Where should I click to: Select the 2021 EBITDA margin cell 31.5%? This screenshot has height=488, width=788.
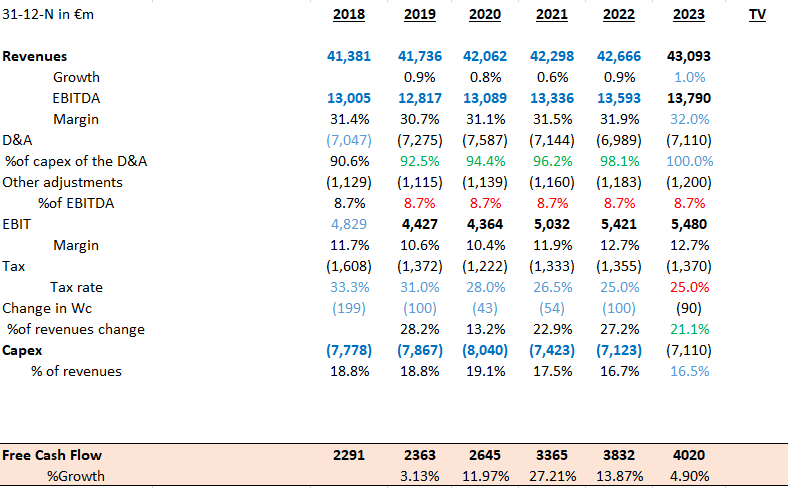tap(554, 120)
